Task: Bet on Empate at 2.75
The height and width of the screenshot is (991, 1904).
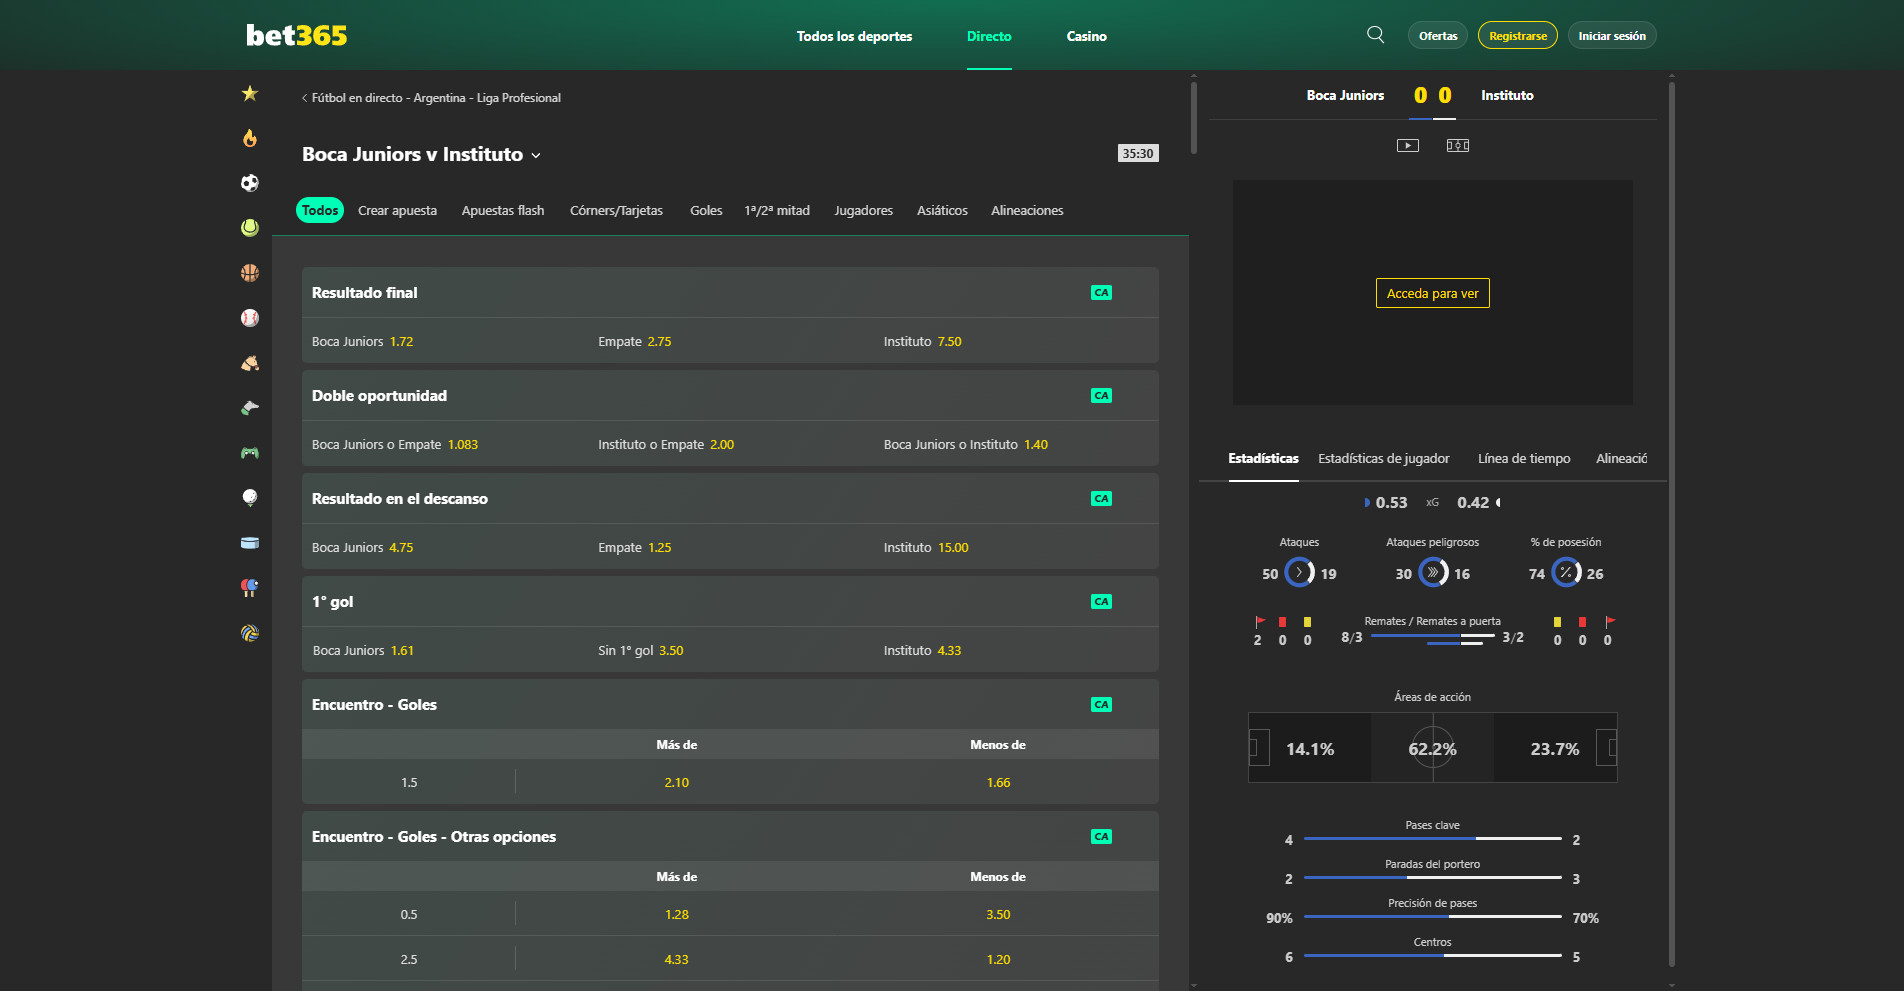Action: click(x=731, y=342)
